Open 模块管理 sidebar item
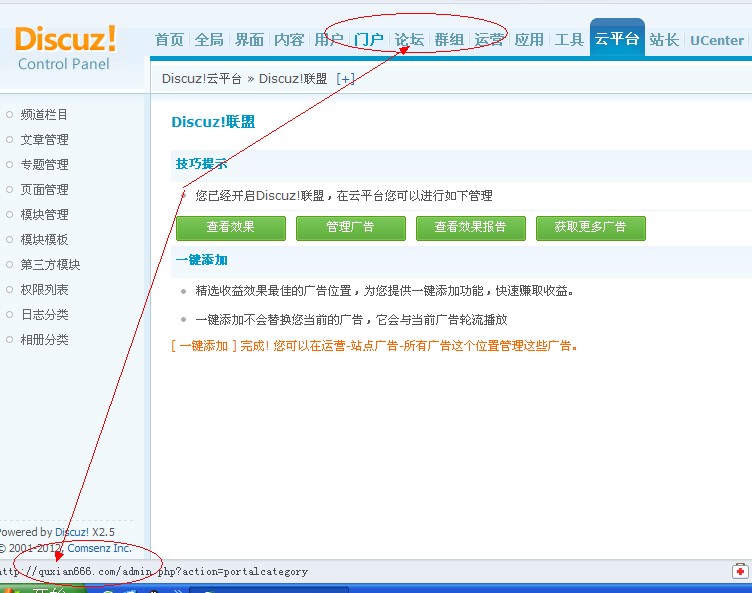The image size is (752, 593). [44, 214]
